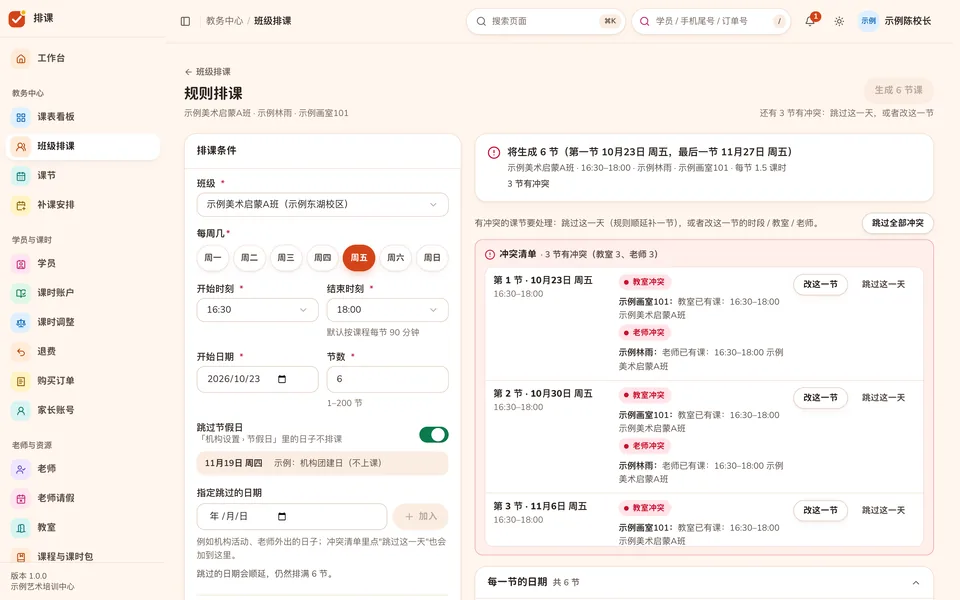Click the 课程与课时包 icon
This screenshot has width=960, height=600.
pyautogui.click(x=21, y=557)
